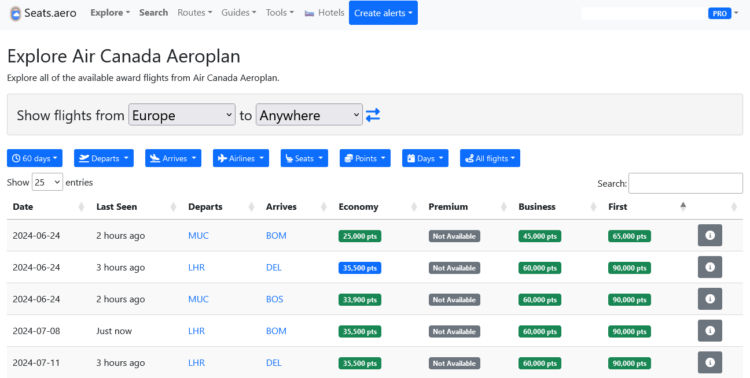Open the Seats filter dropdown

coord(304,158)
